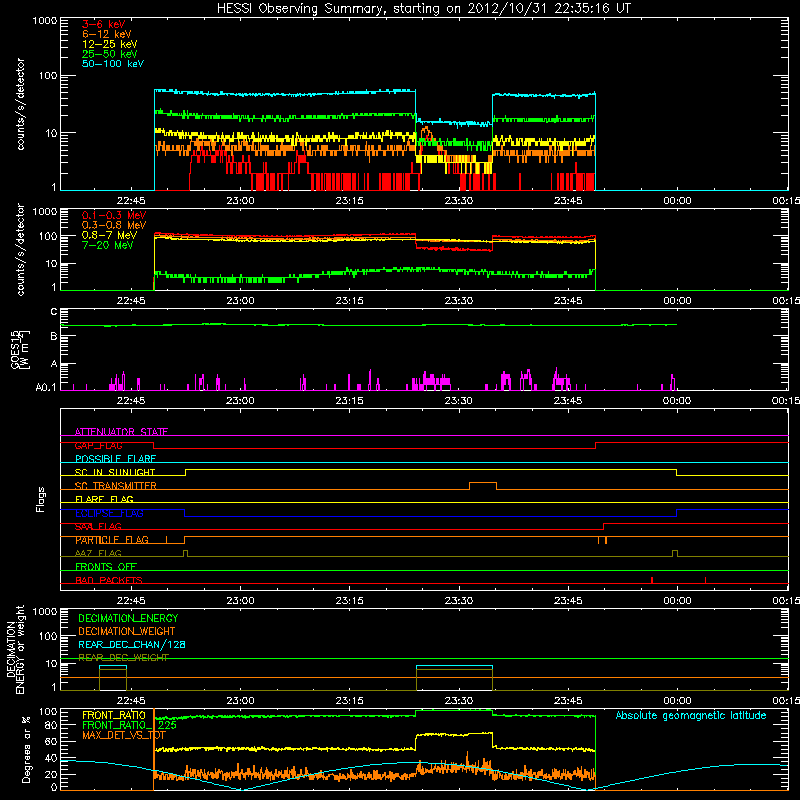Click the 0.3-0.8 MeV legend label
This screenshot has width=800, height=800.
tap(114, 225)
